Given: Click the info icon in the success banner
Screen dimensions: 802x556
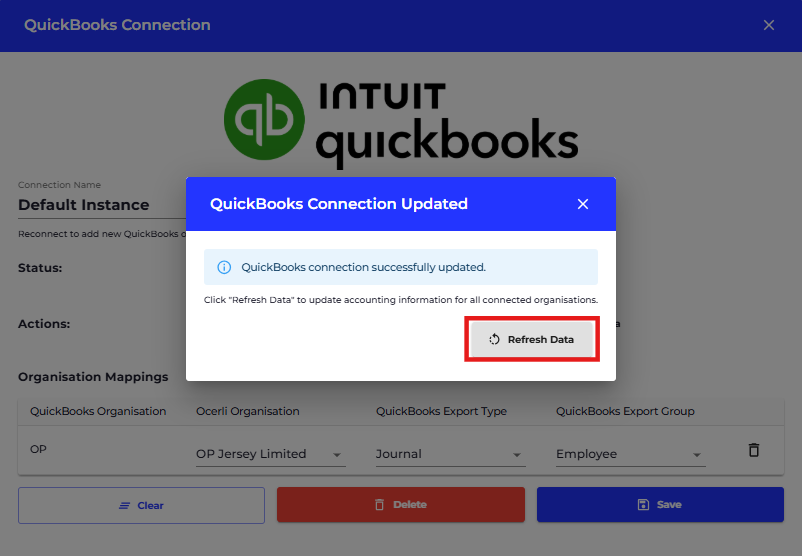Looking at the screenshot, I should pyautogui.click(x=224, y=267).
